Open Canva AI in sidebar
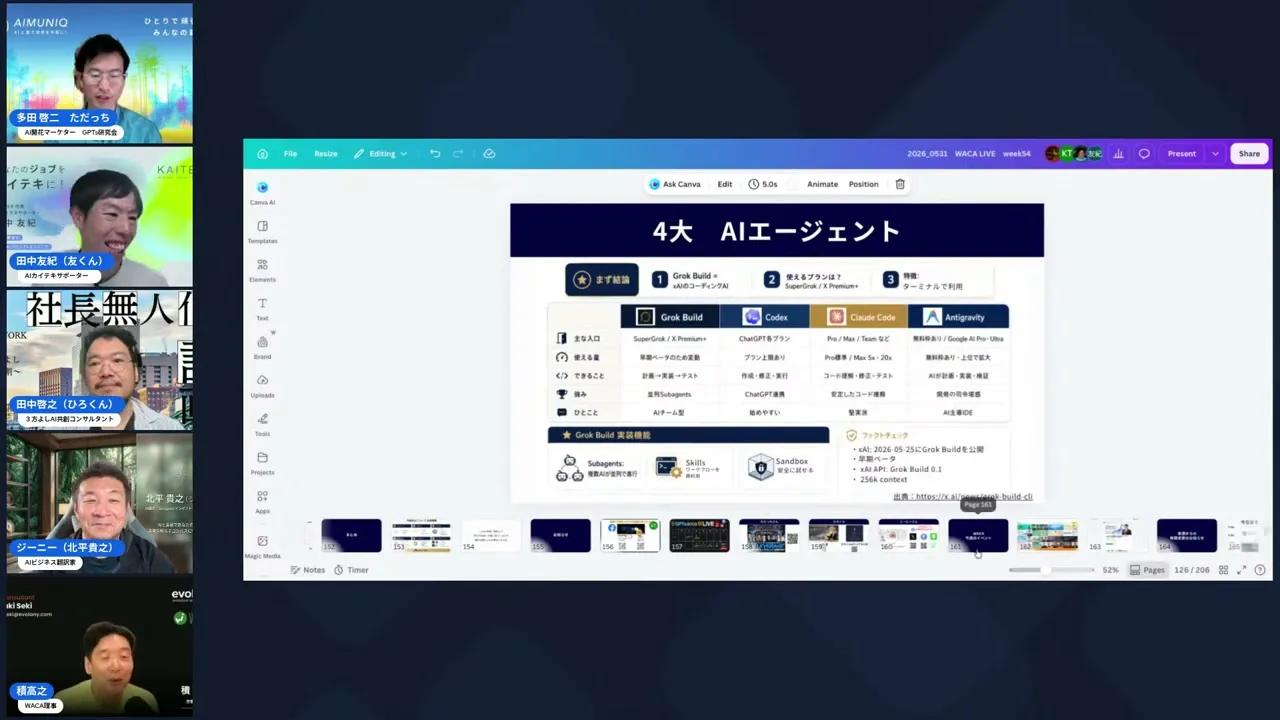 (x=263, y=193)
